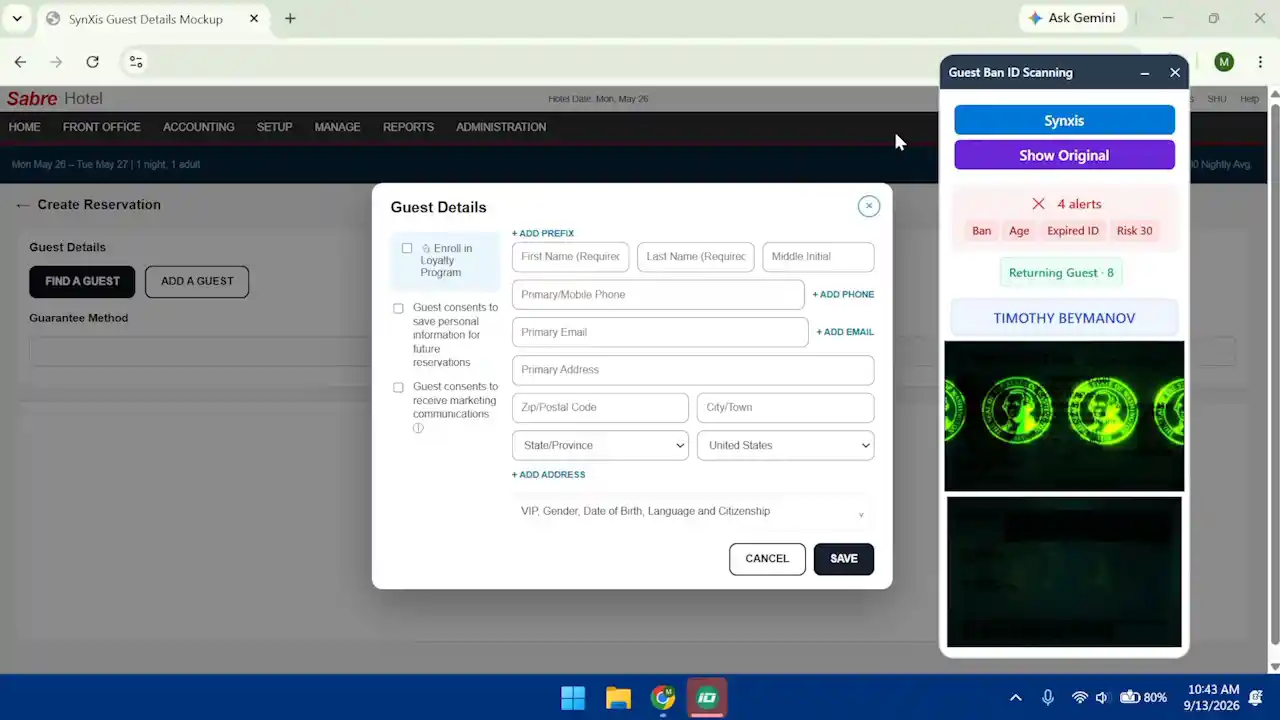Image resolution: width=1280 pixels, height=720 pixels.
Task: Open the Chrome tab search dropdown arrow
Action: pos(17,18)
